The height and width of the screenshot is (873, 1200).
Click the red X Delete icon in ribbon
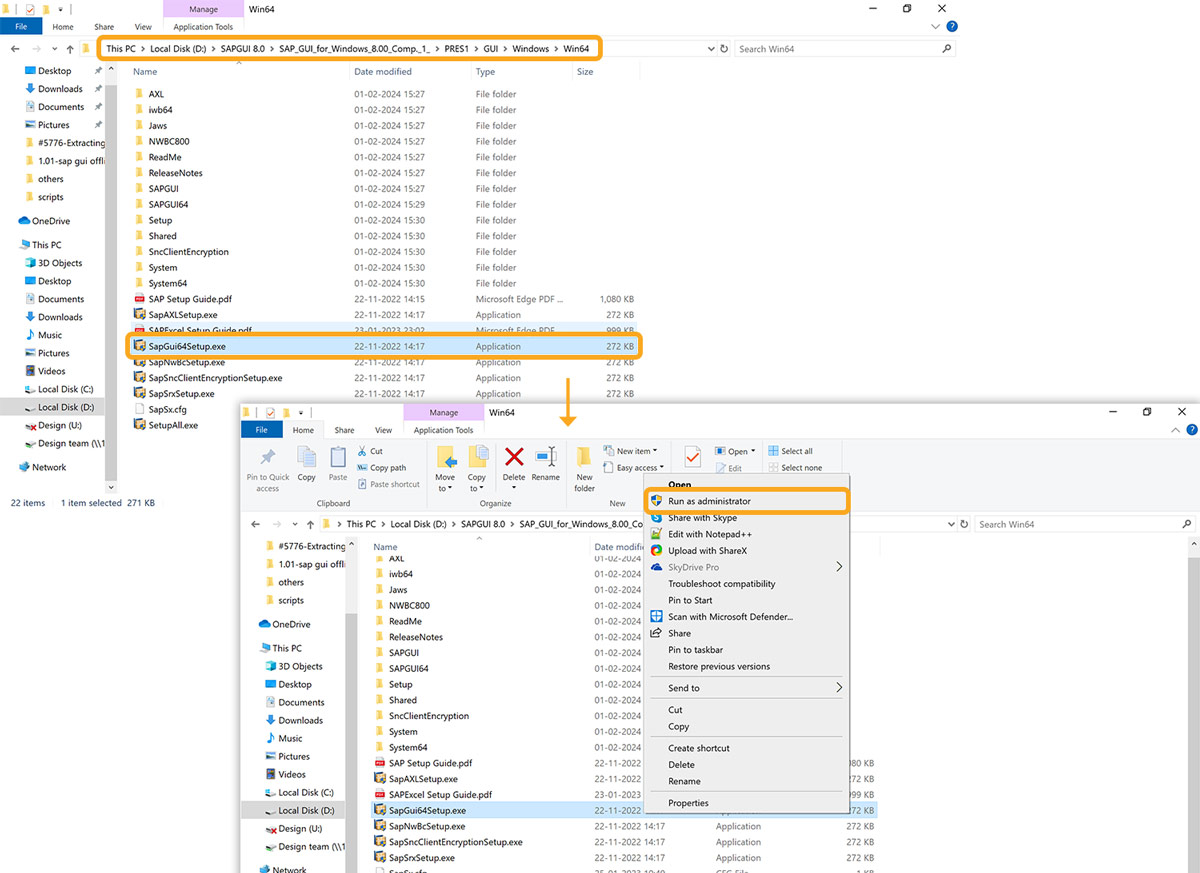pos(514,458)
